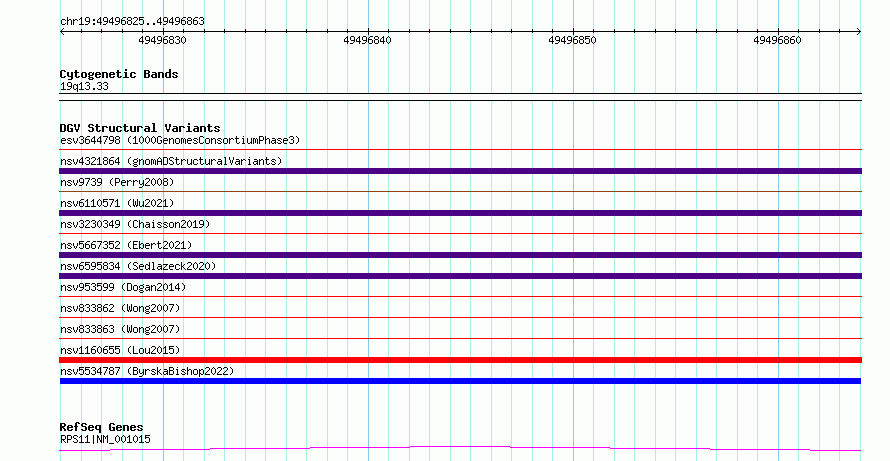The width and height of the screenshot is (890, 461).
Task: Click variant nsv5667352 (Ebert2021) label
Action: click(126, 245)
